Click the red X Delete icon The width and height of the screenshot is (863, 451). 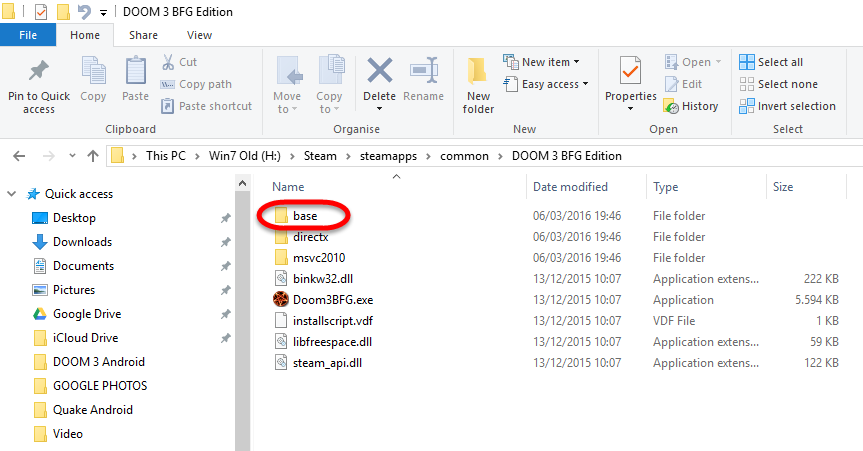click(380, 71)
